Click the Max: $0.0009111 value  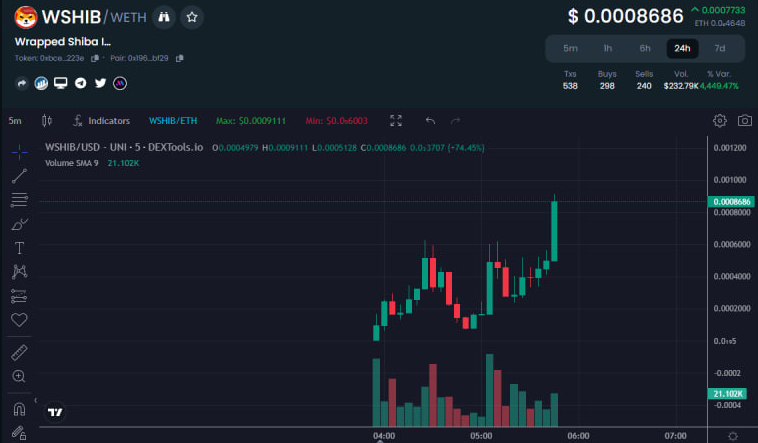point(250,121)
